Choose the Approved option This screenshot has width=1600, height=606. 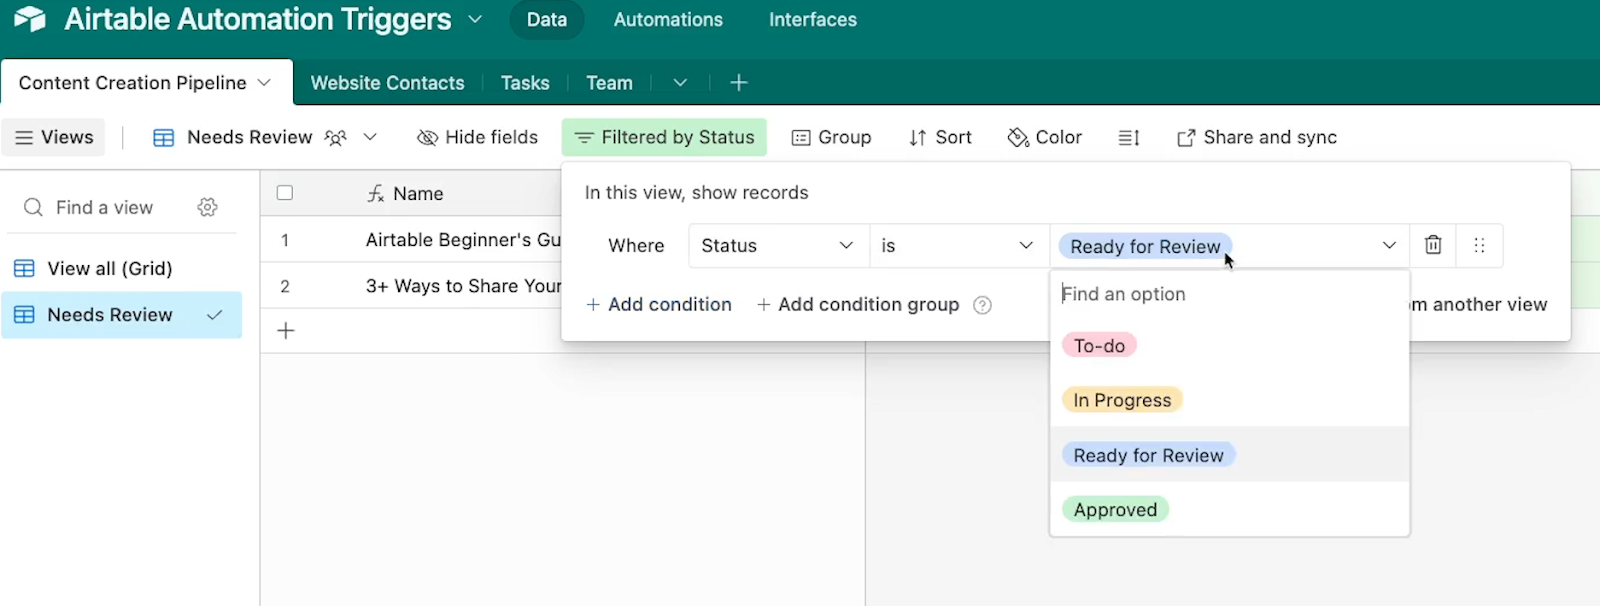(1115, 510)
